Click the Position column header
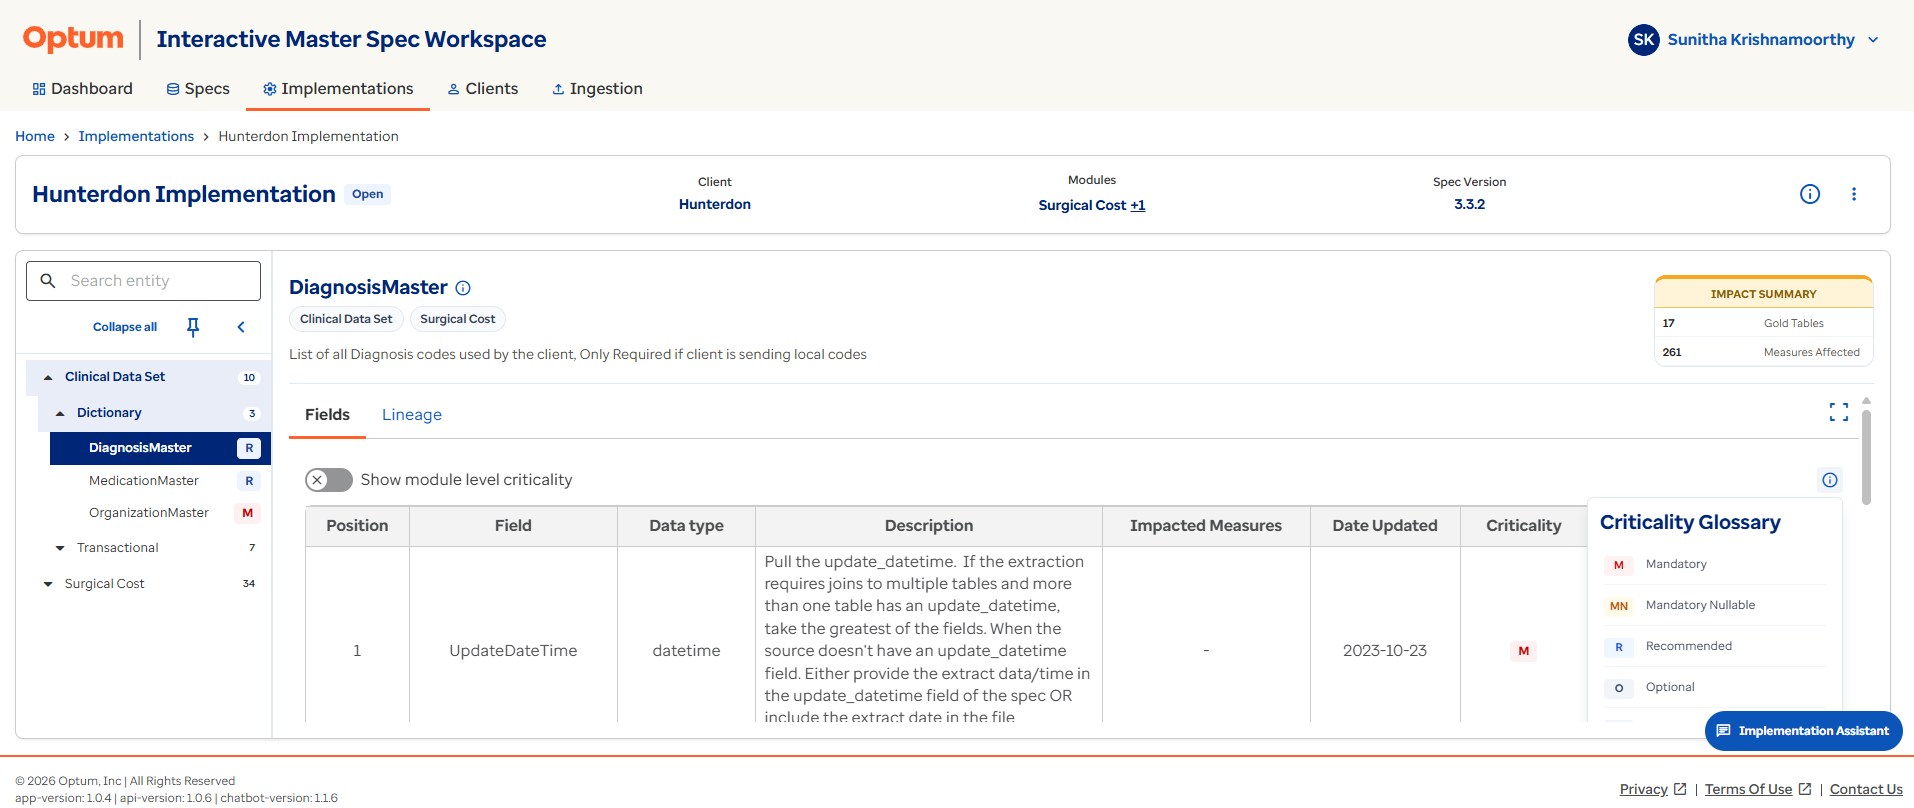The height and width of the screenshot is (808, 1914). click(357, 526)
